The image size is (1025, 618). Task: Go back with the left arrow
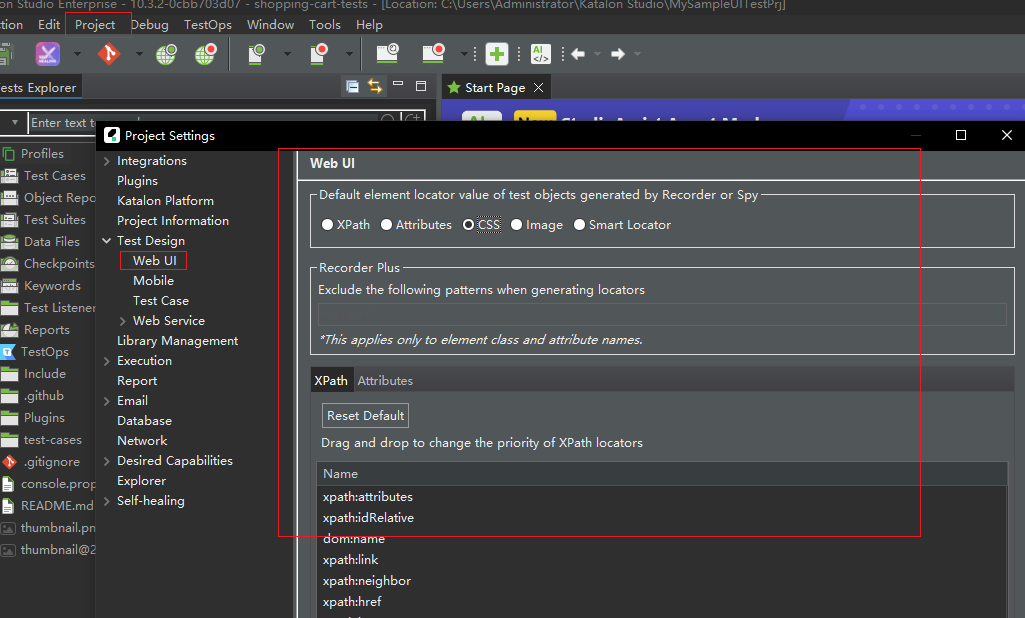pos(578,54)
